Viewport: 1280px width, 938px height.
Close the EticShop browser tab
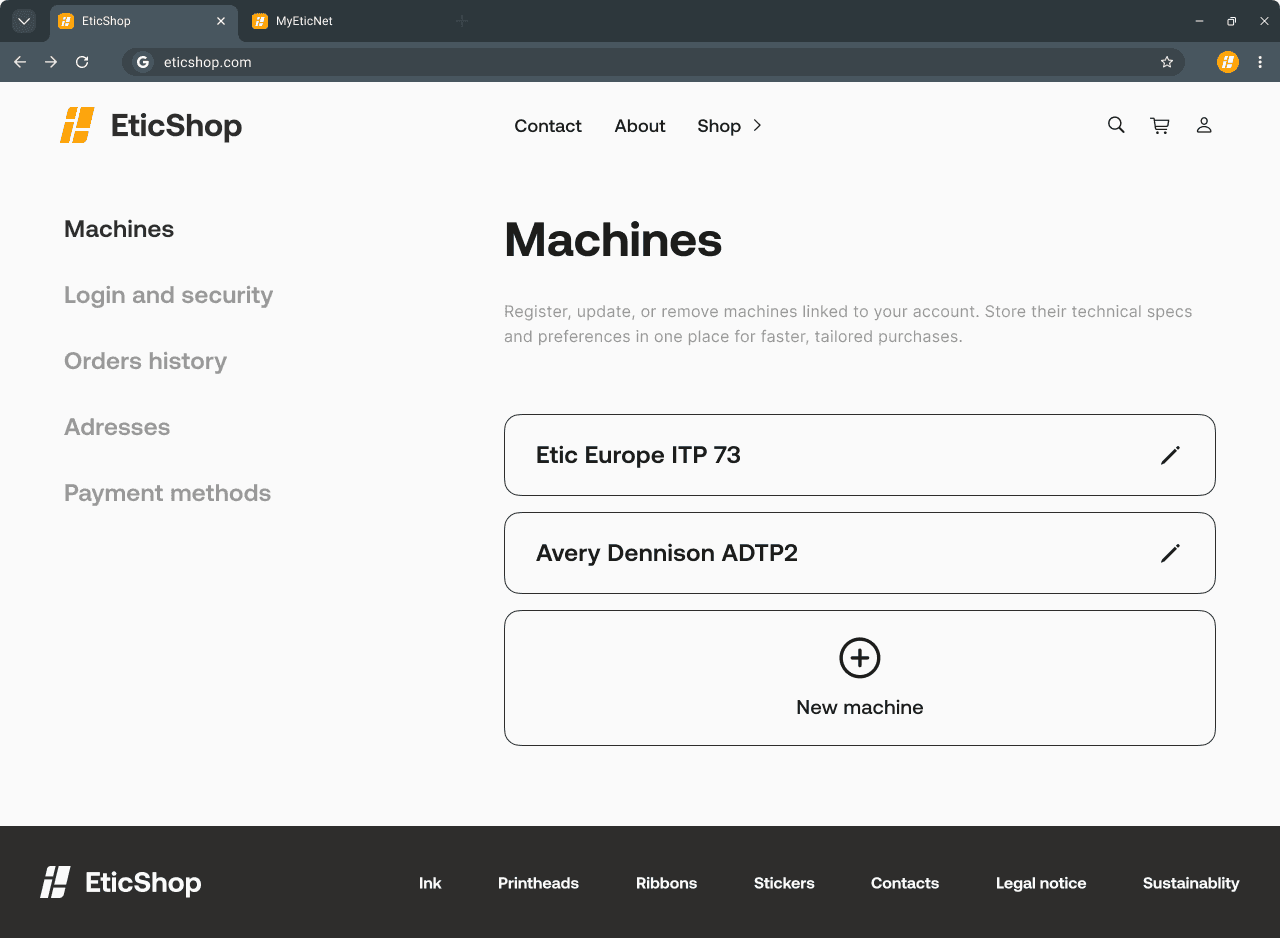[221, 21]
